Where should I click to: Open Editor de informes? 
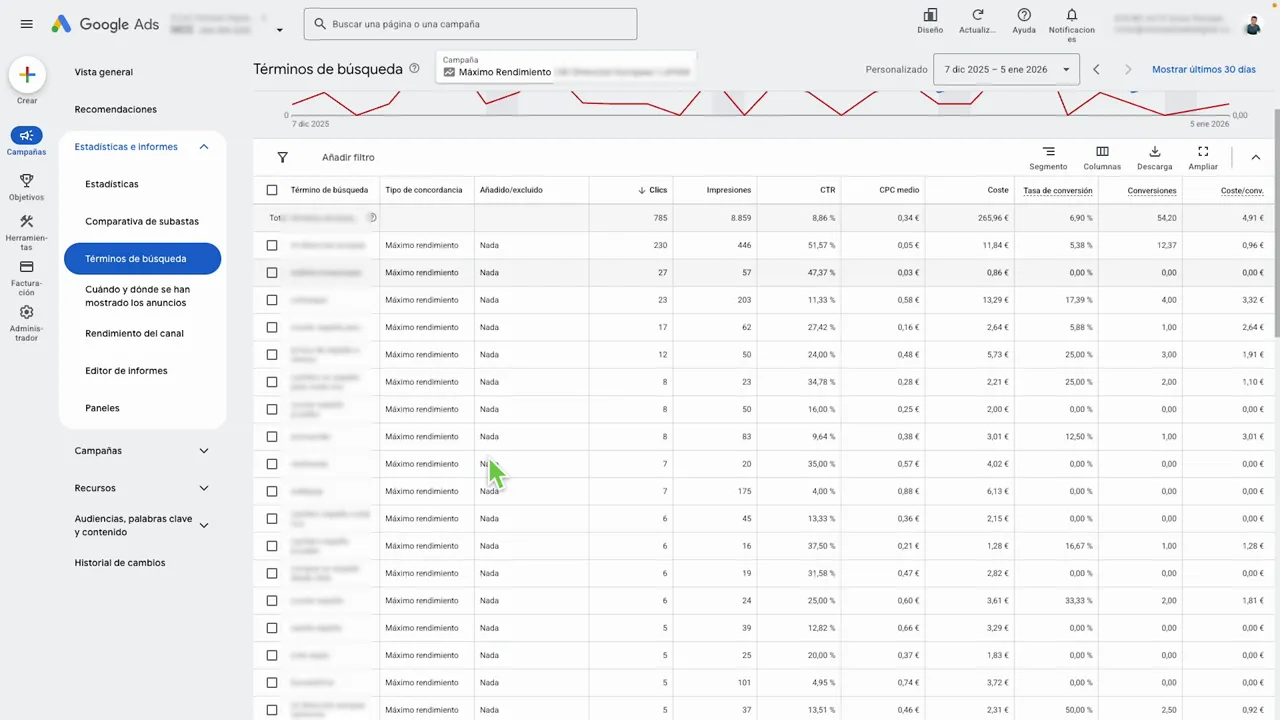tap(126, 371)
